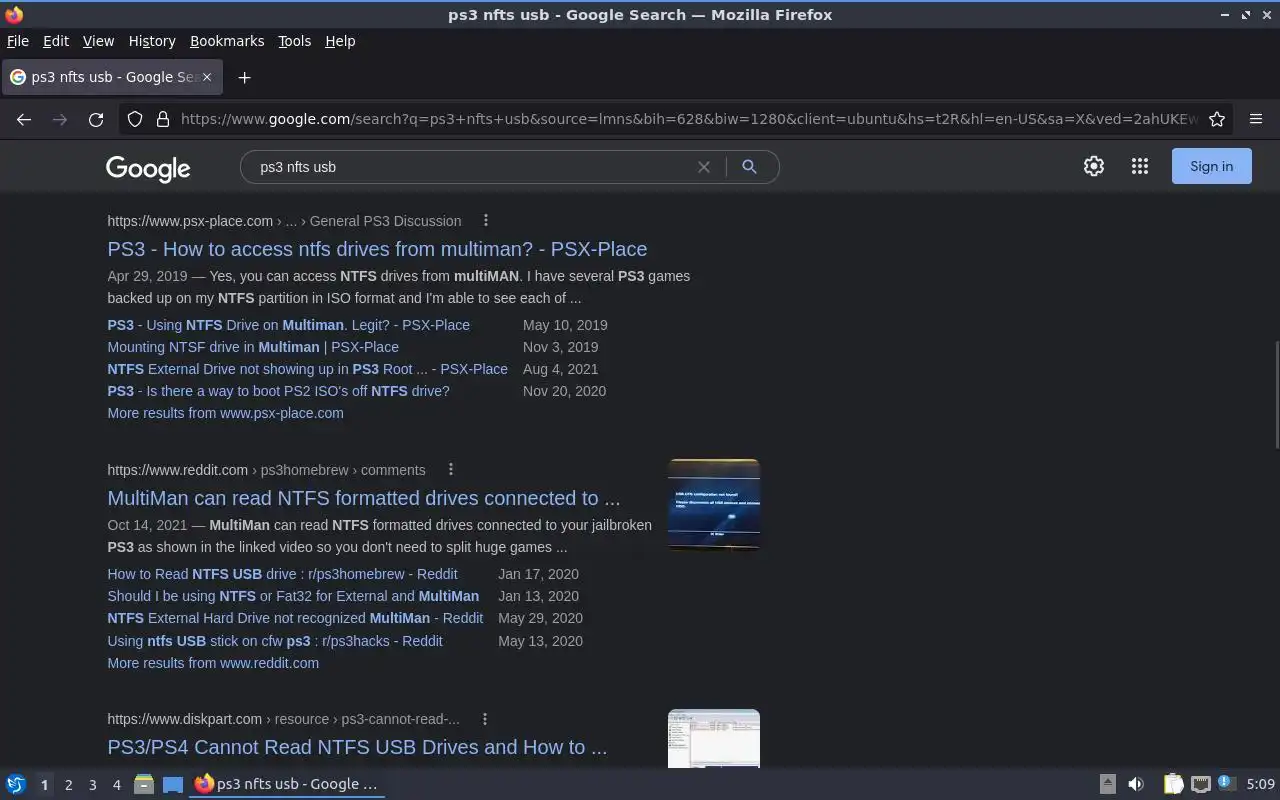Open PS3 How to access ntfs drives result
Image resolution: width=1280 pixels, height=800 pixels.
pyautogui.click(x=377, y=249)
